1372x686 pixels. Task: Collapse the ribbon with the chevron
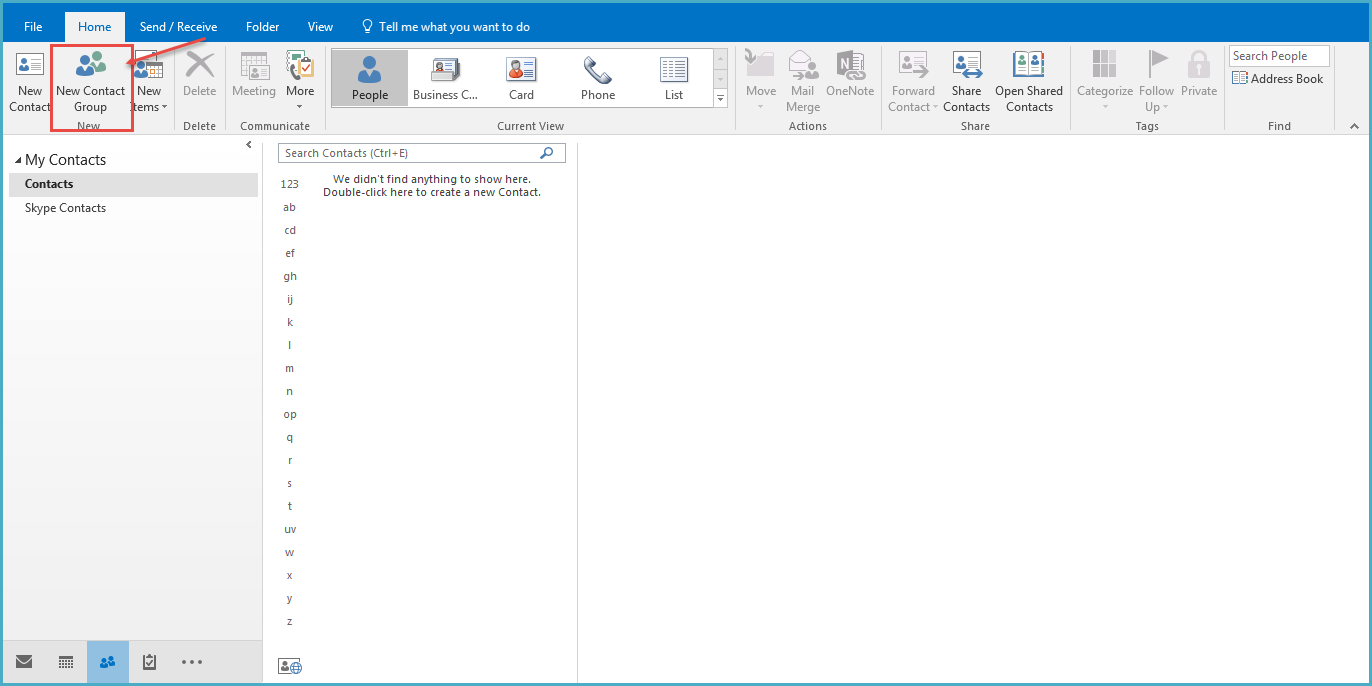click(1354, 126)
